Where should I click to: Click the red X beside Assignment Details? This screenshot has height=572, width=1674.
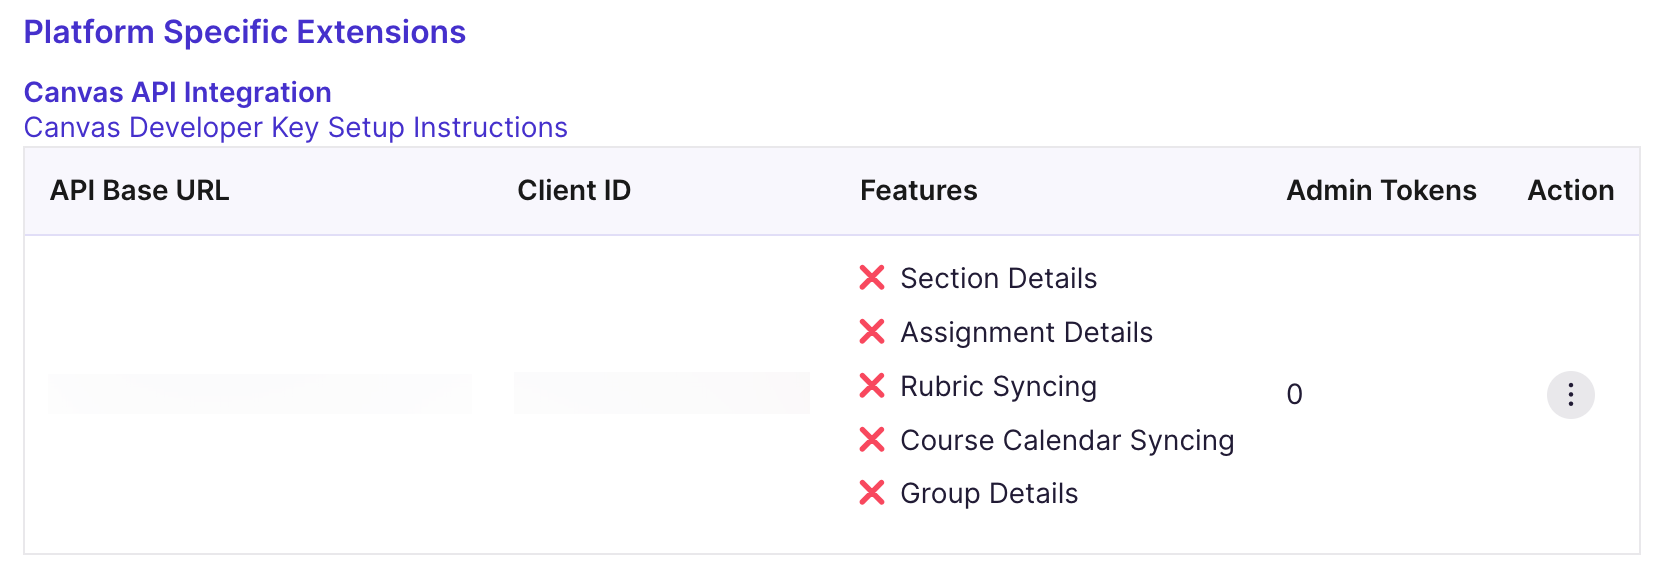point(872,332)
